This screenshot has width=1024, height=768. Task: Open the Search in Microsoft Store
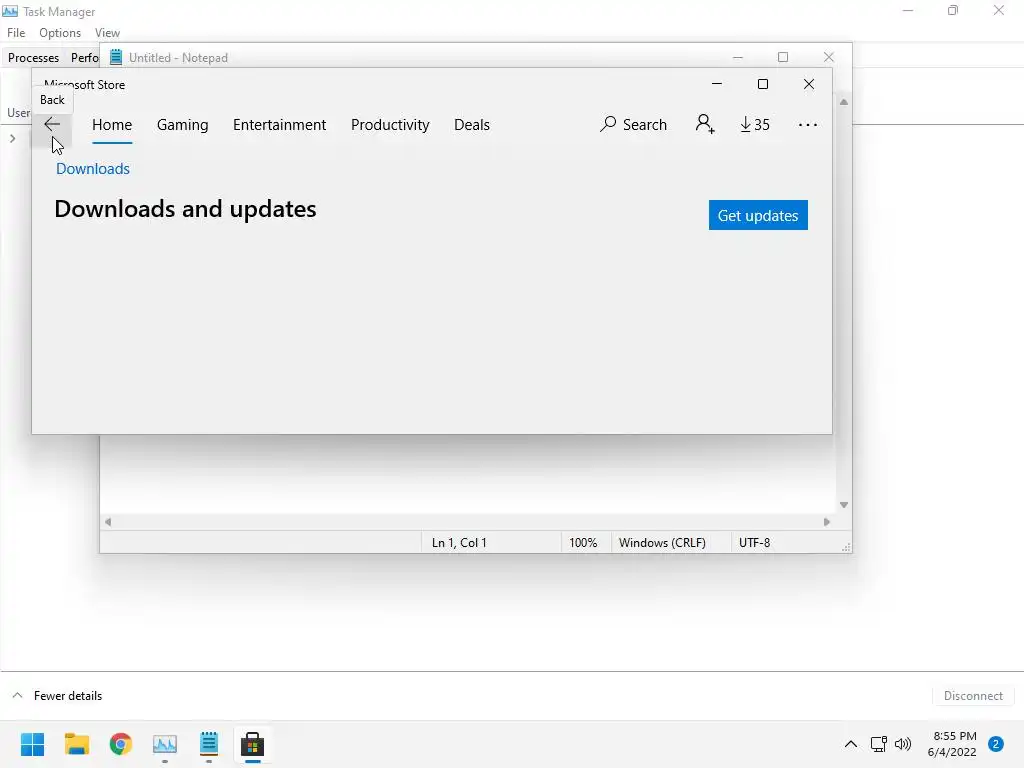[633, 124]
